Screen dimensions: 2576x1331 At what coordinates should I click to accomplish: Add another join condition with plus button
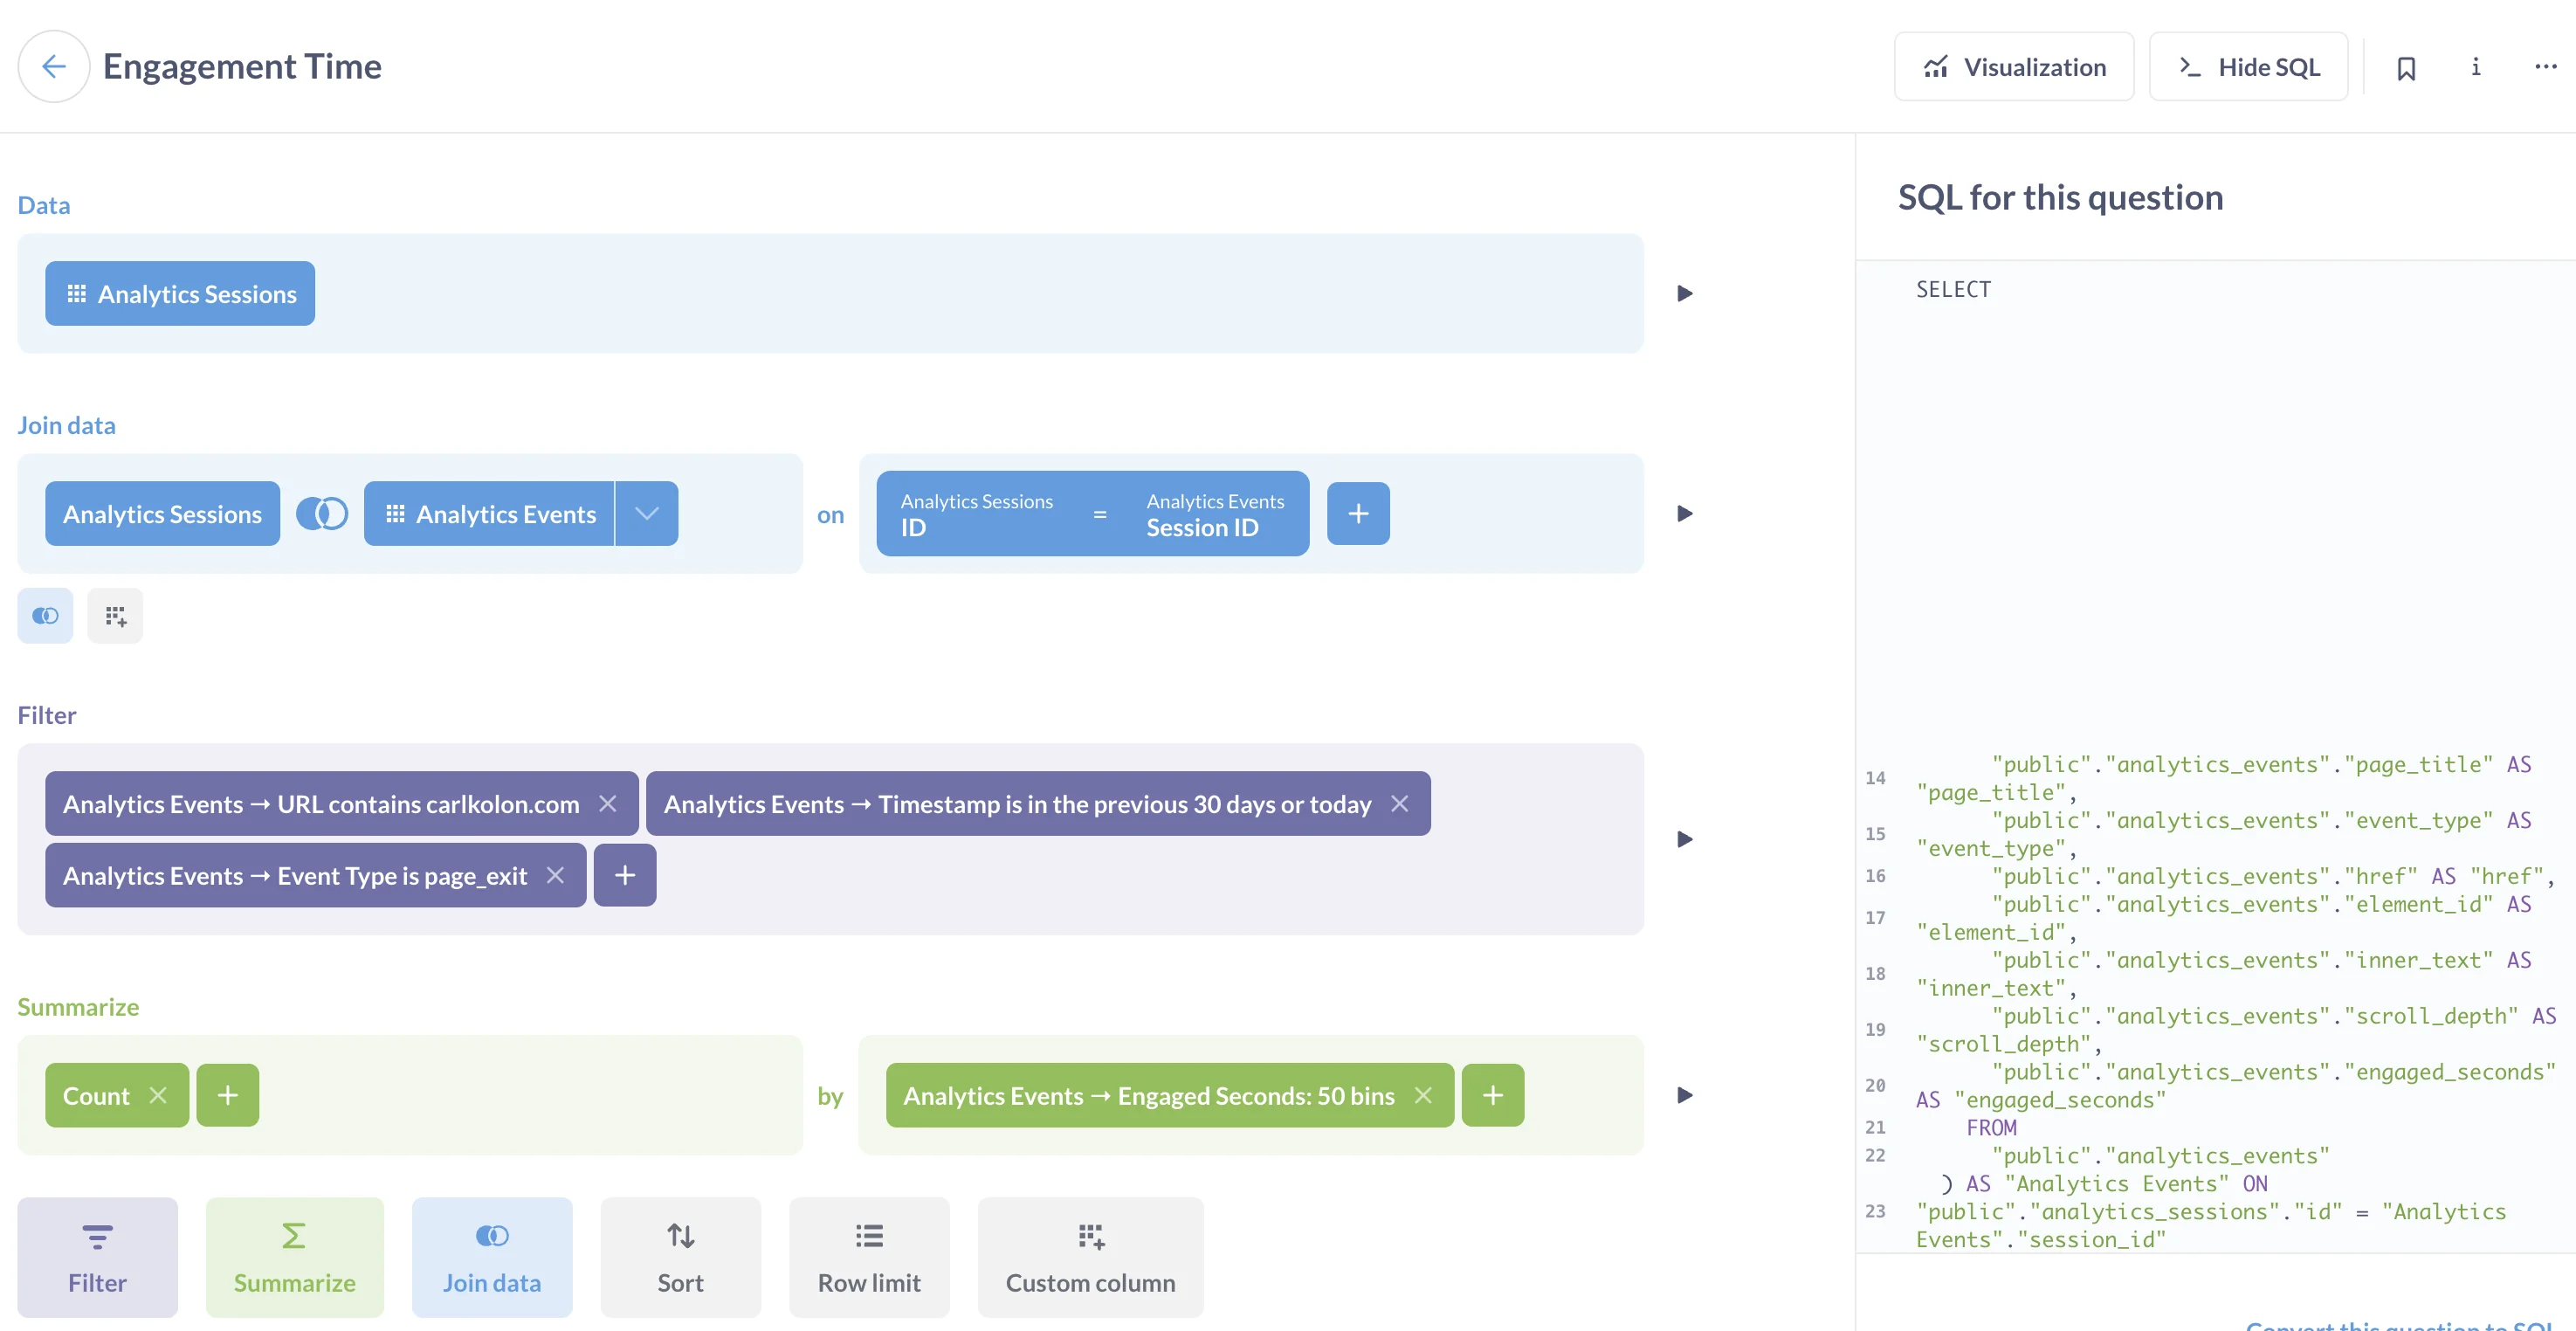pyautogui.click(x=1358, y=514)
